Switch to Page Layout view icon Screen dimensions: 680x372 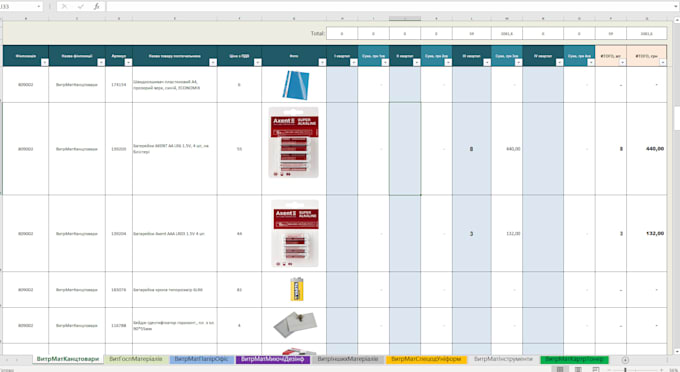click(578, 369)
